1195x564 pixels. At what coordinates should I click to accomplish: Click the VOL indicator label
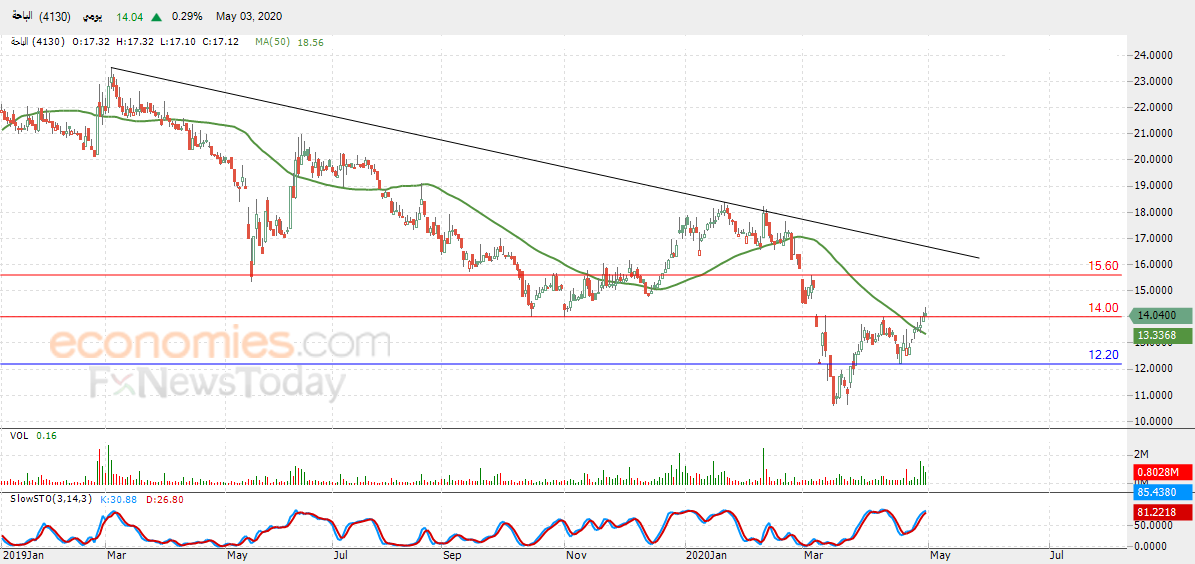point(18,435)
